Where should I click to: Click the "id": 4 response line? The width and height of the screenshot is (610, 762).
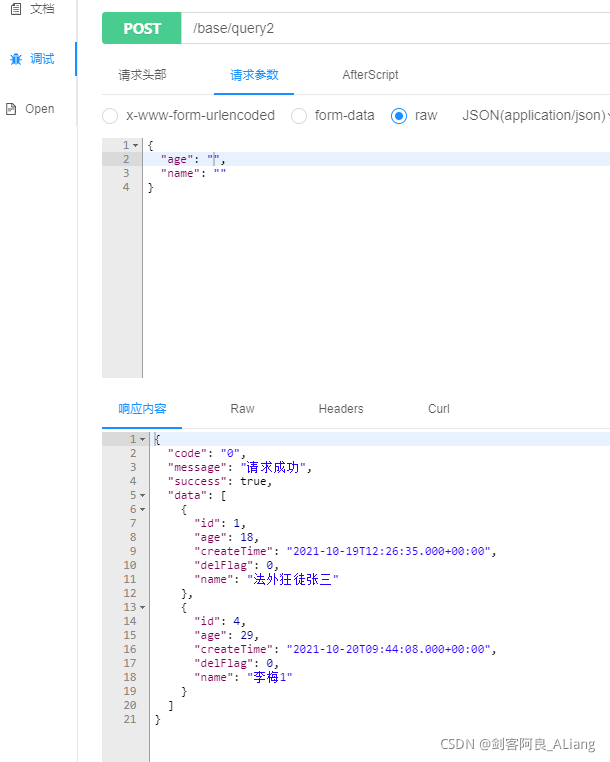pyautogui.click(x=220, y=621)
